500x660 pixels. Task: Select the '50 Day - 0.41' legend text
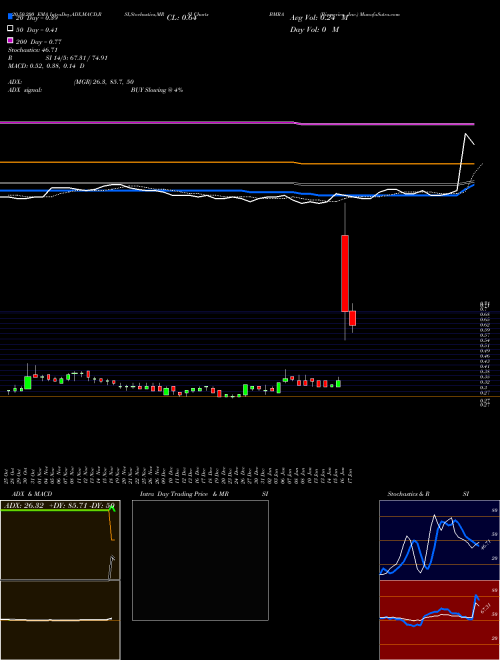(37, 30)
